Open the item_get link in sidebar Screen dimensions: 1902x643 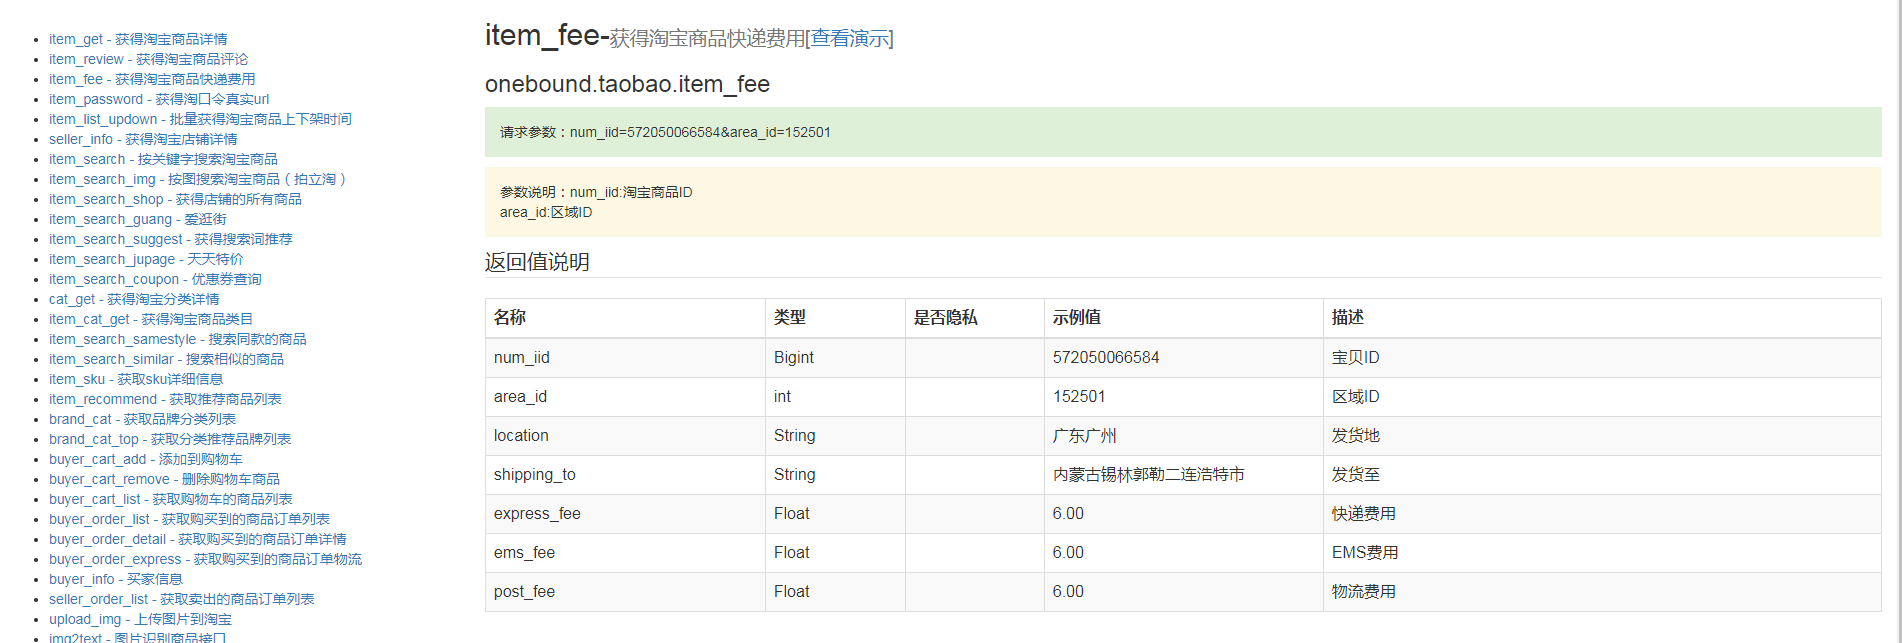click(138, 39)
